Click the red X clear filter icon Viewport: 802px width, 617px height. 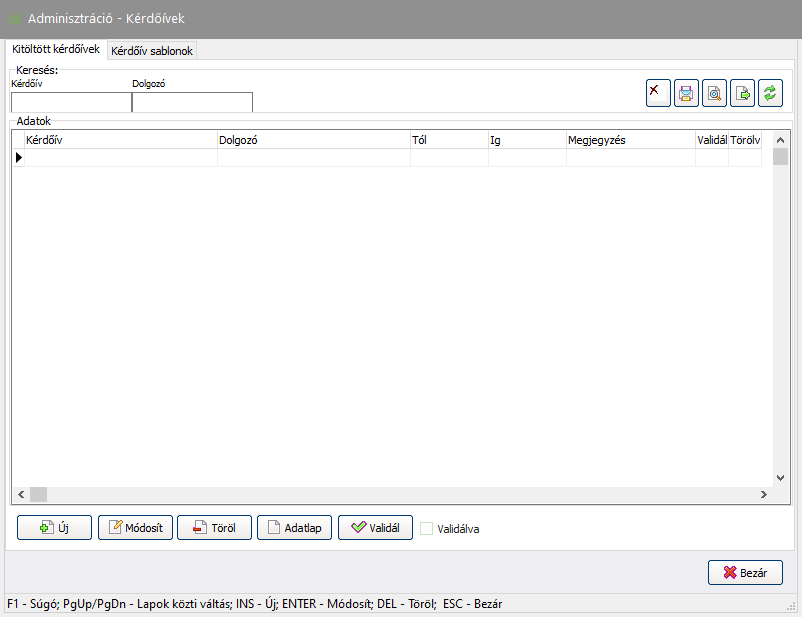658,93
